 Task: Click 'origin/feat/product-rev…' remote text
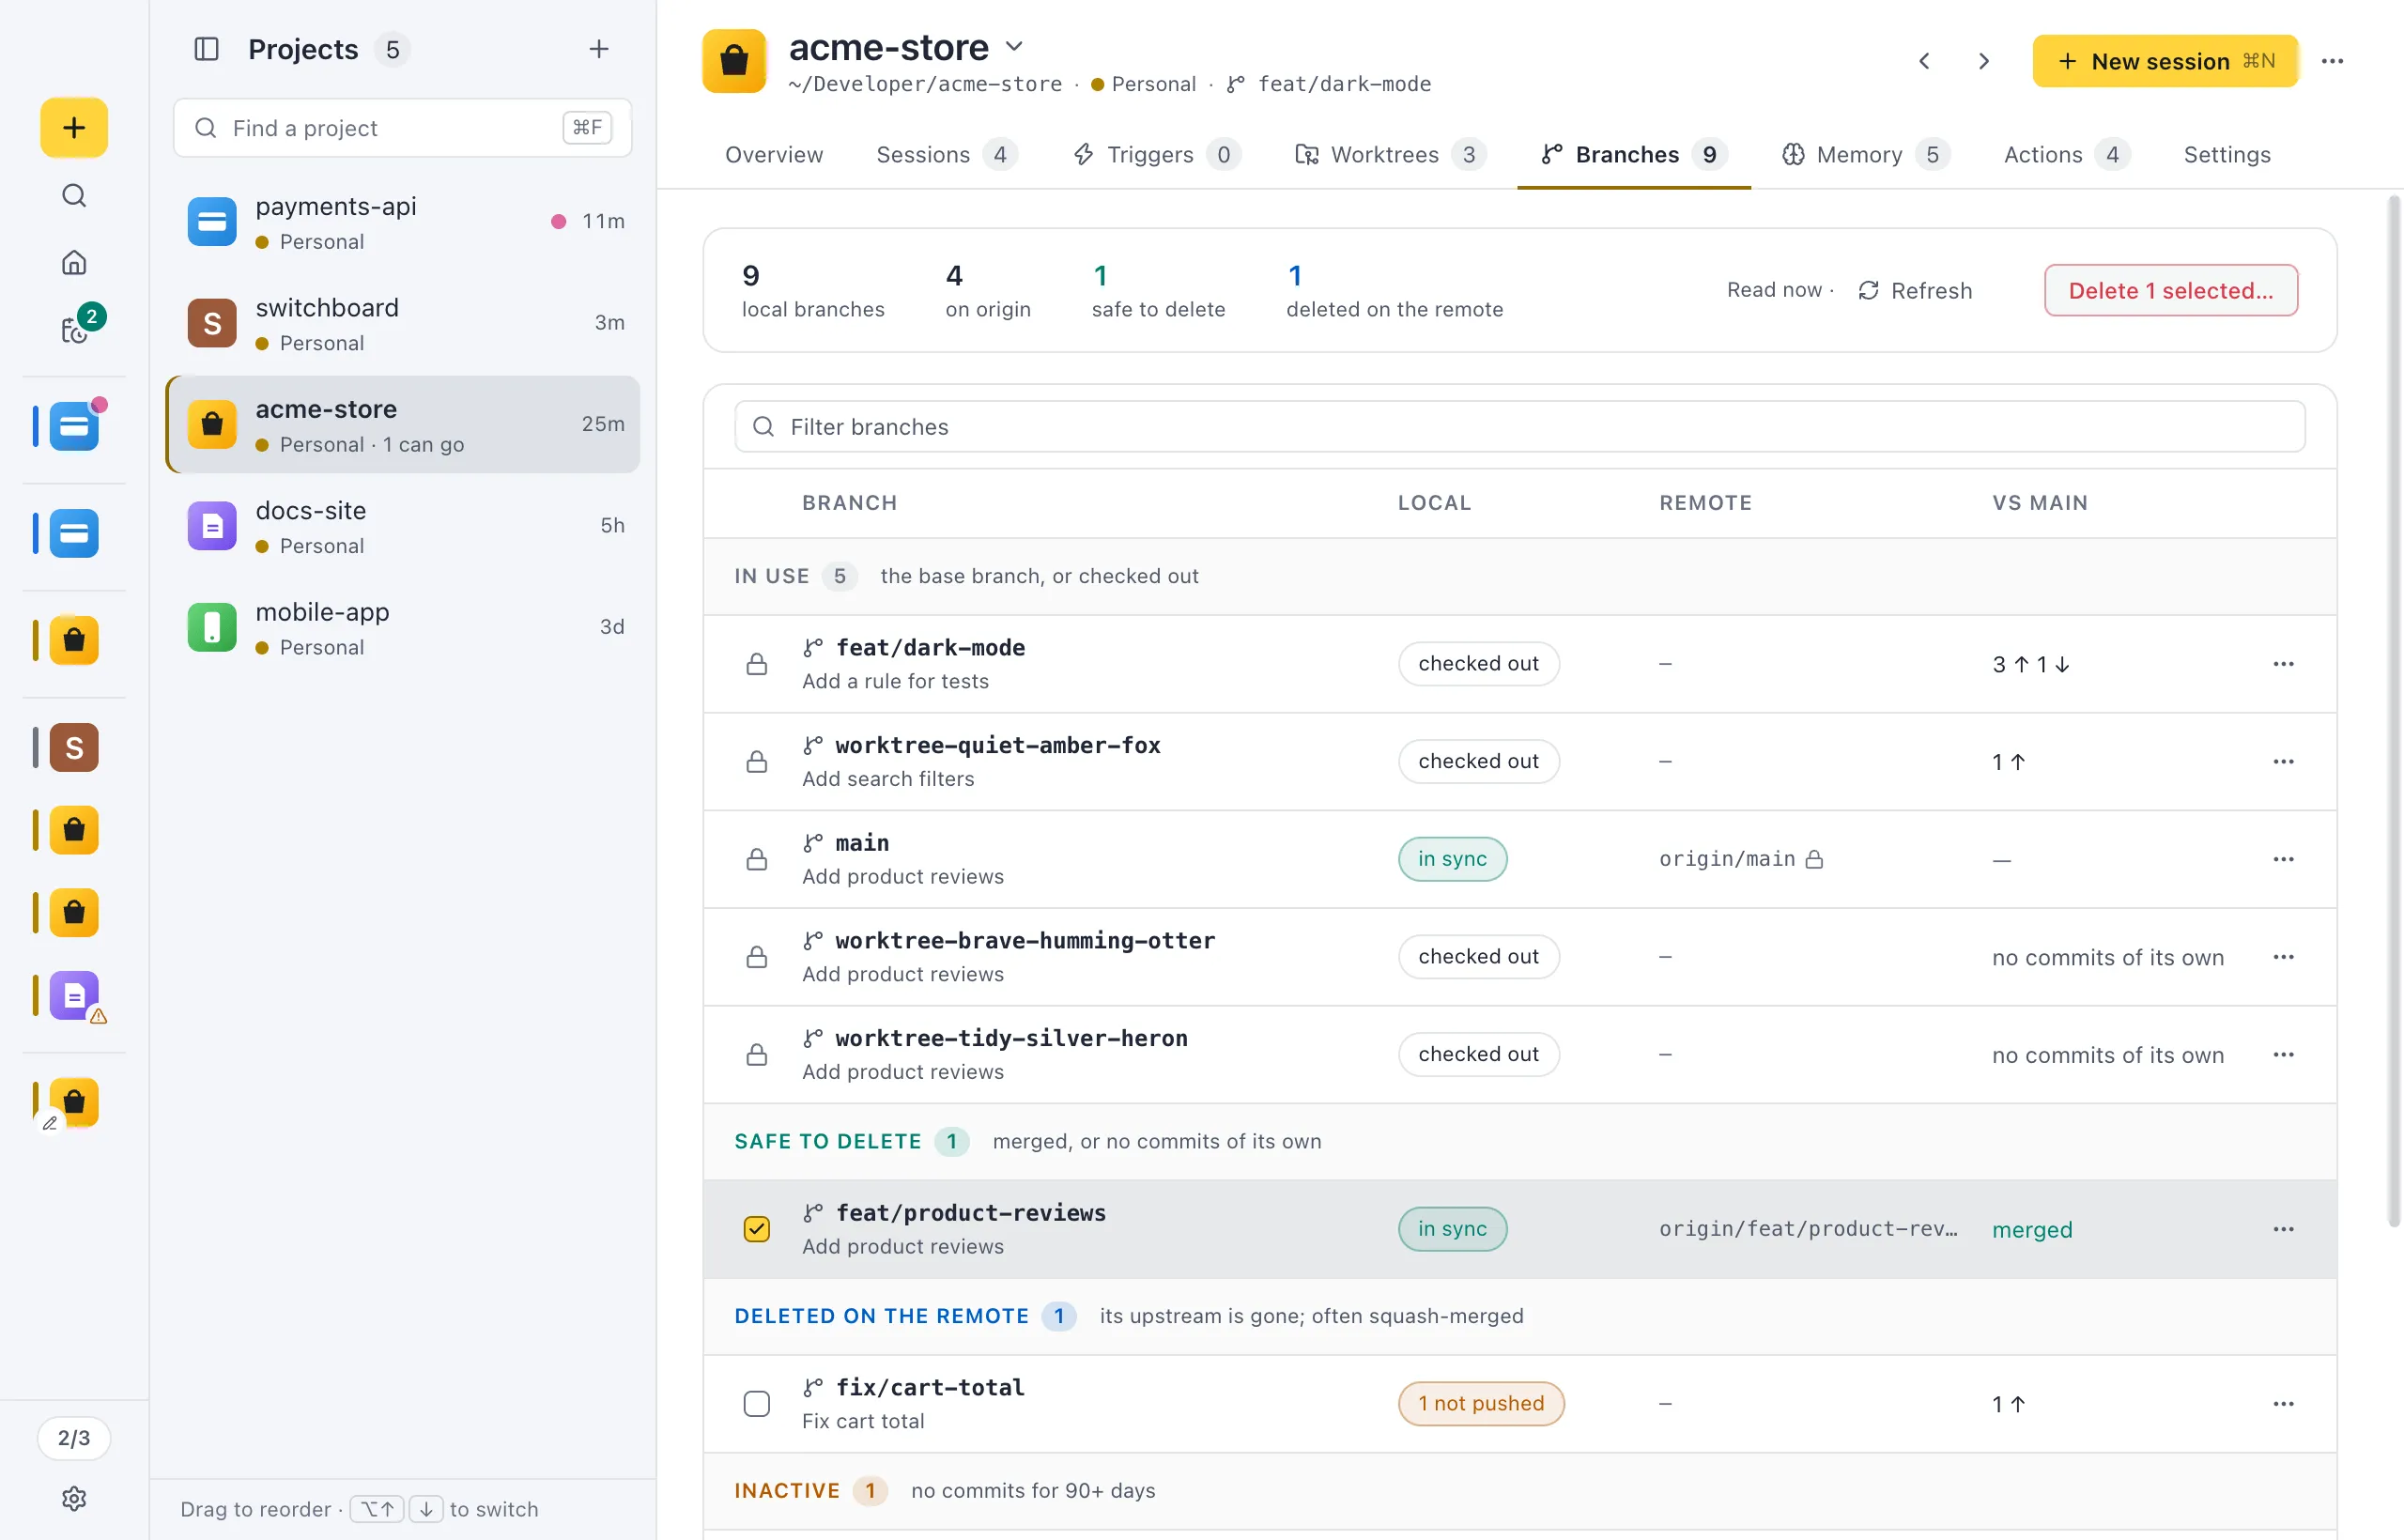(x=1808, y=1229)
